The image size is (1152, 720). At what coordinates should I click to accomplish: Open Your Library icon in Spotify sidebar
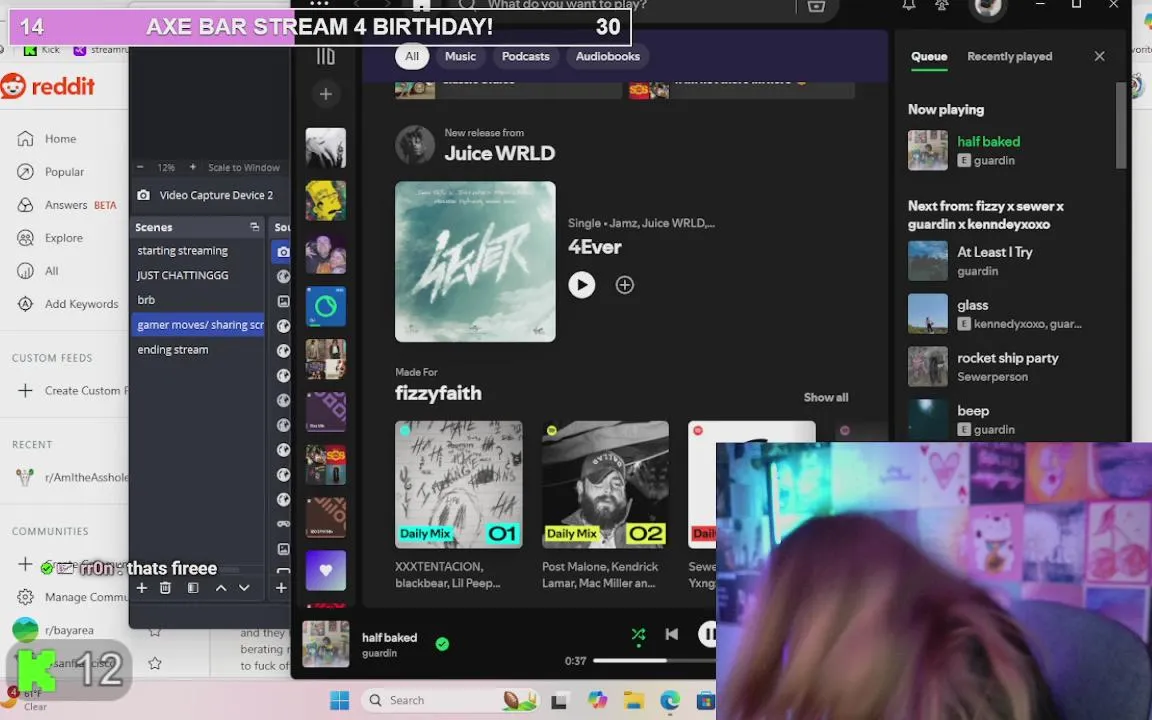pos(325,56)
